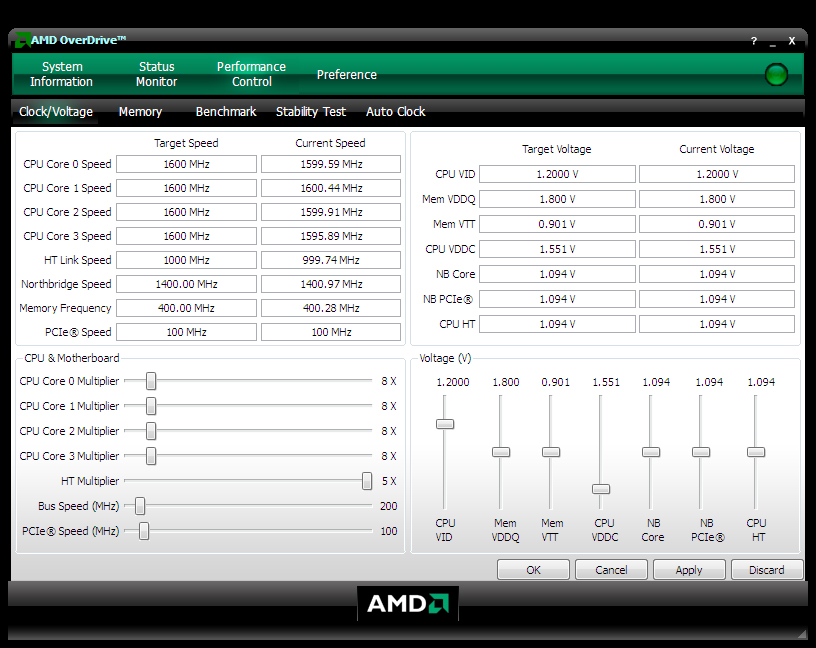Cancel out of Performance Control
816x648 pixels.
(611, 569)
